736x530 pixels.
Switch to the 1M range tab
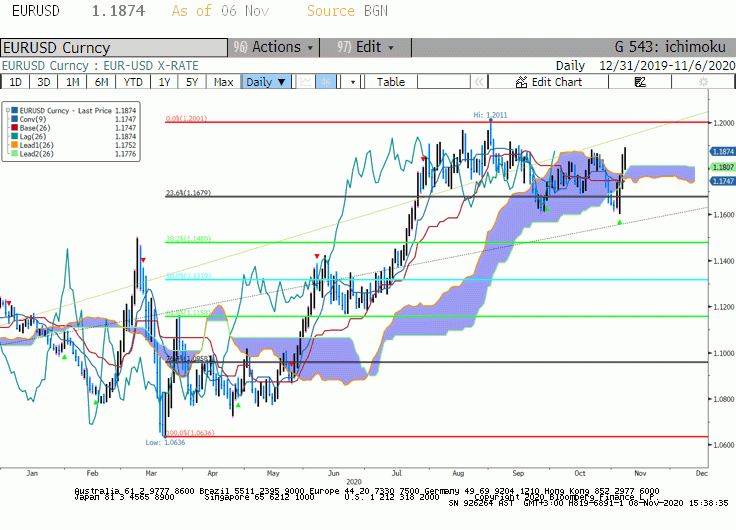pyautogui.click(x=72, y=82)
